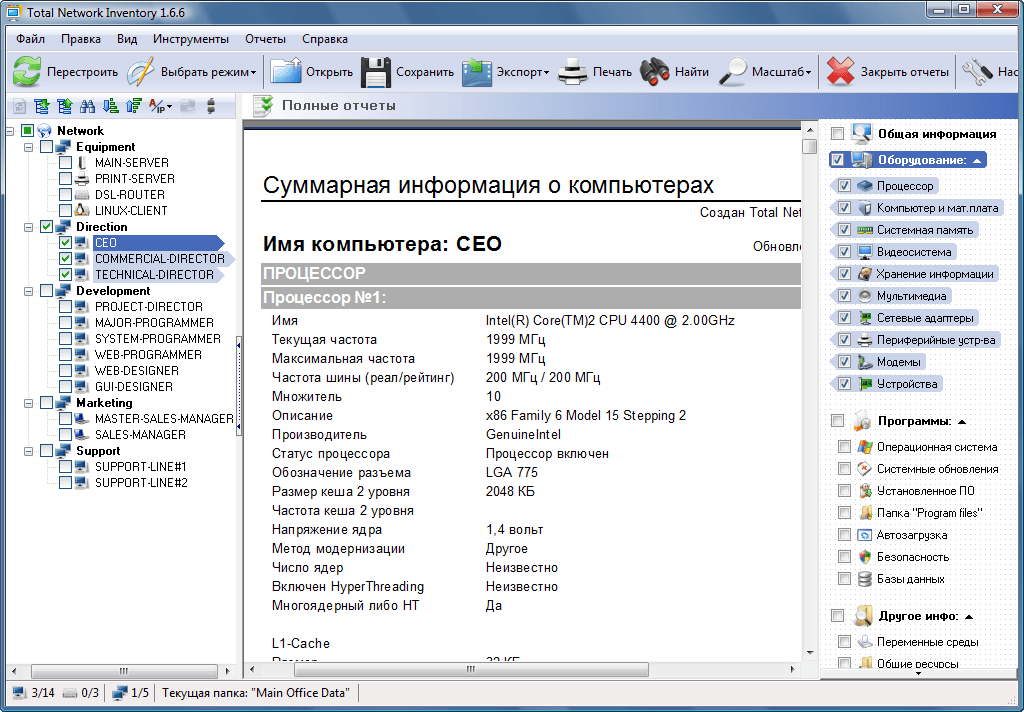Image resolution: width=1024 pixels, height=712 pixels.
Task: Click the sort ascending icon above the tree
Action: click(x=134, y=106)
